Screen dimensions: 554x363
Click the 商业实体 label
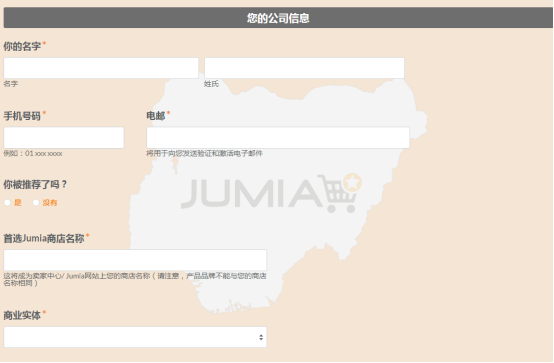click(x=22, y=315)
